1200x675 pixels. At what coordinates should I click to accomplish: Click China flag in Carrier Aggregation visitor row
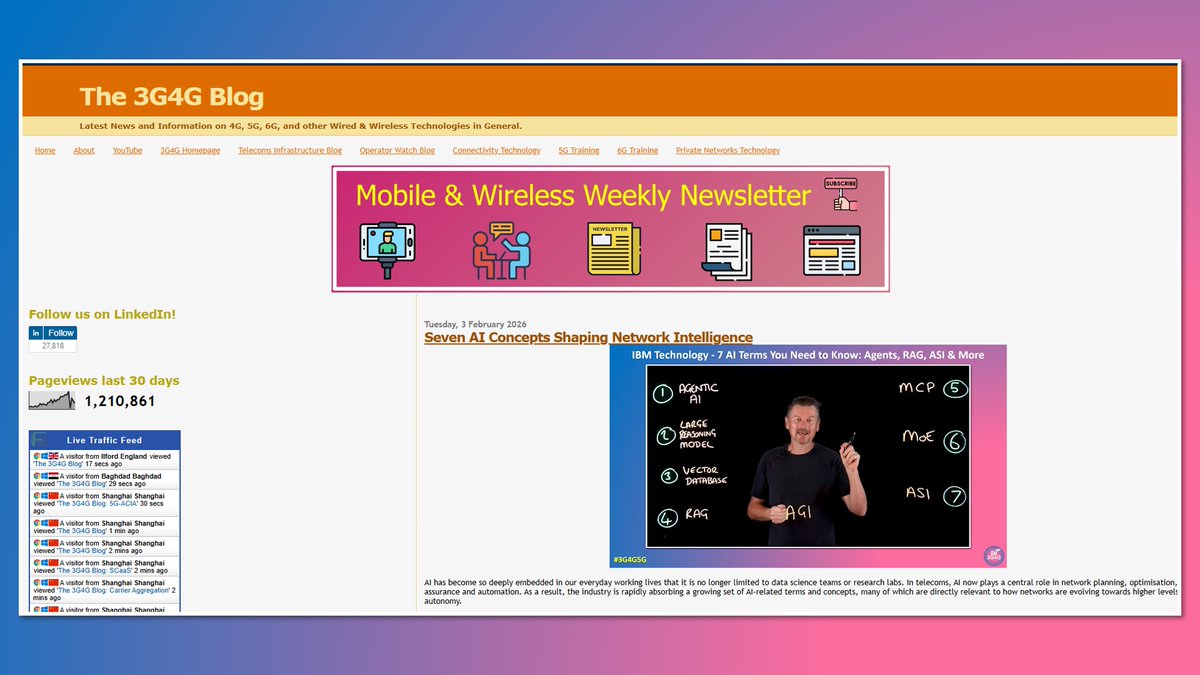coord(53,583)
